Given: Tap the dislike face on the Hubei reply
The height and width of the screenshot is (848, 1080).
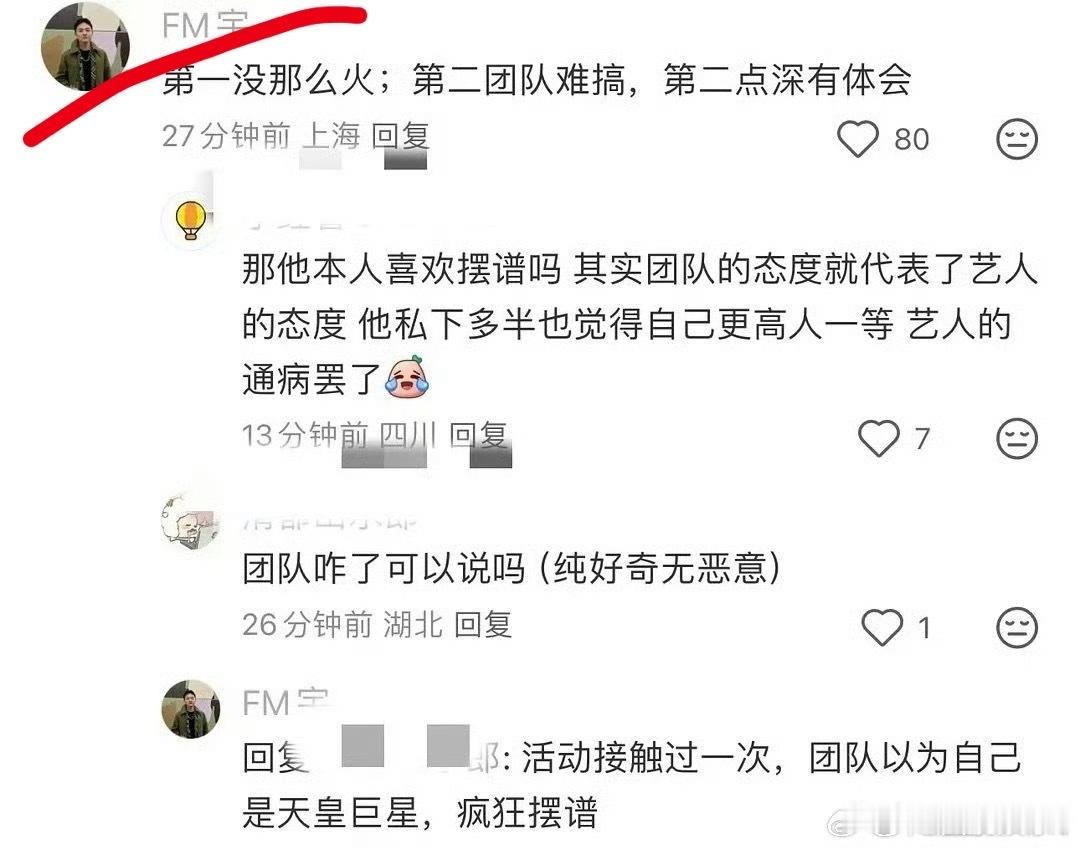Looking at the screenshot, I should [1017, 627].
